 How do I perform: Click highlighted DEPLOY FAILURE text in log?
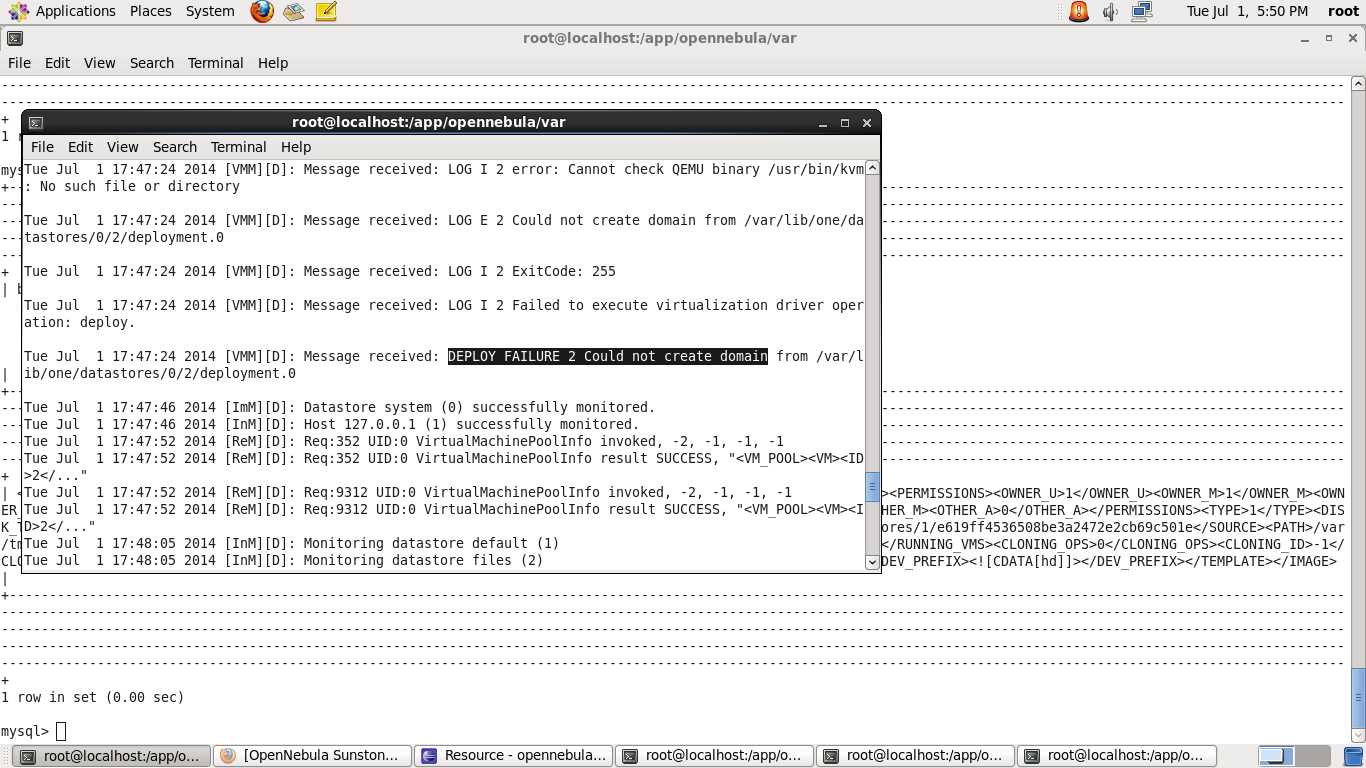608,356
